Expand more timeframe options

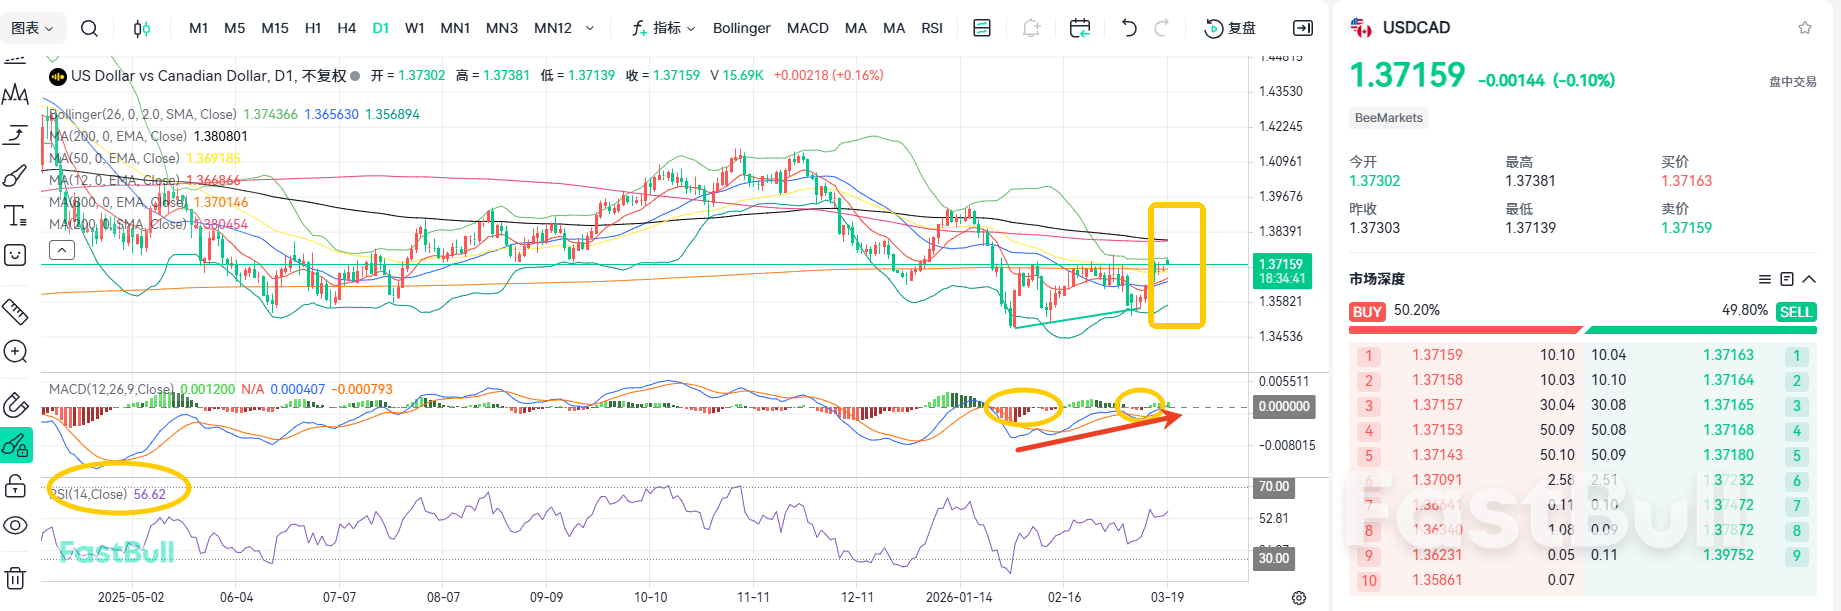[x=590, y=28]
